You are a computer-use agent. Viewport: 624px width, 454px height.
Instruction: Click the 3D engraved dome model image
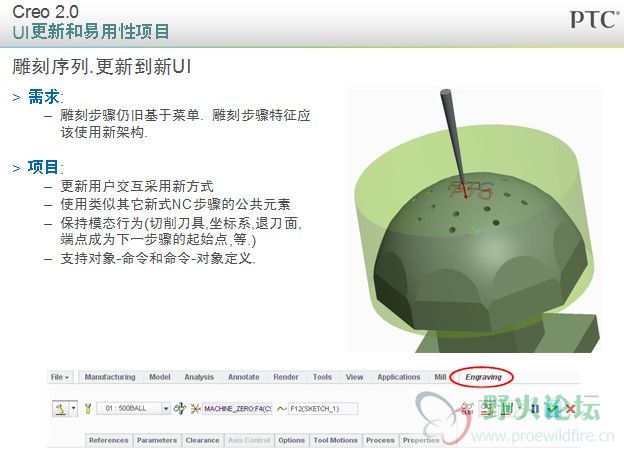(x=476, y=221)
